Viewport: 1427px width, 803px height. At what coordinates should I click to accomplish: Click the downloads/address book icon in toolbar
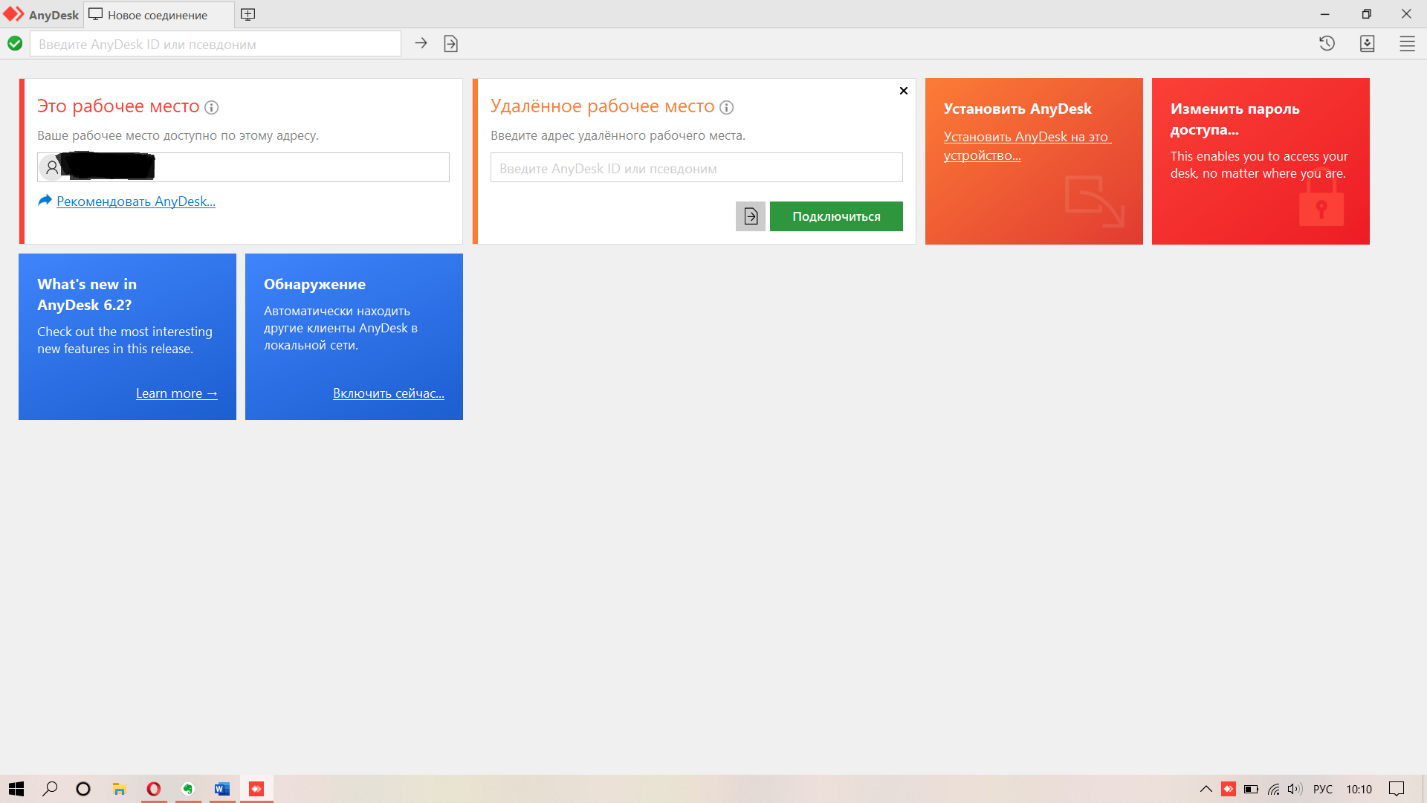pos(1367,43)
